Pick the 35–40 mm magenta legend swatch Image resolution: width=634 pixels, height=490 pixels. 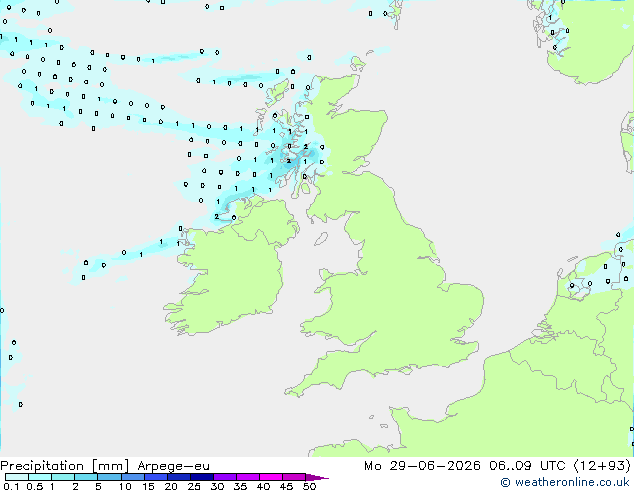pos(247,477)
